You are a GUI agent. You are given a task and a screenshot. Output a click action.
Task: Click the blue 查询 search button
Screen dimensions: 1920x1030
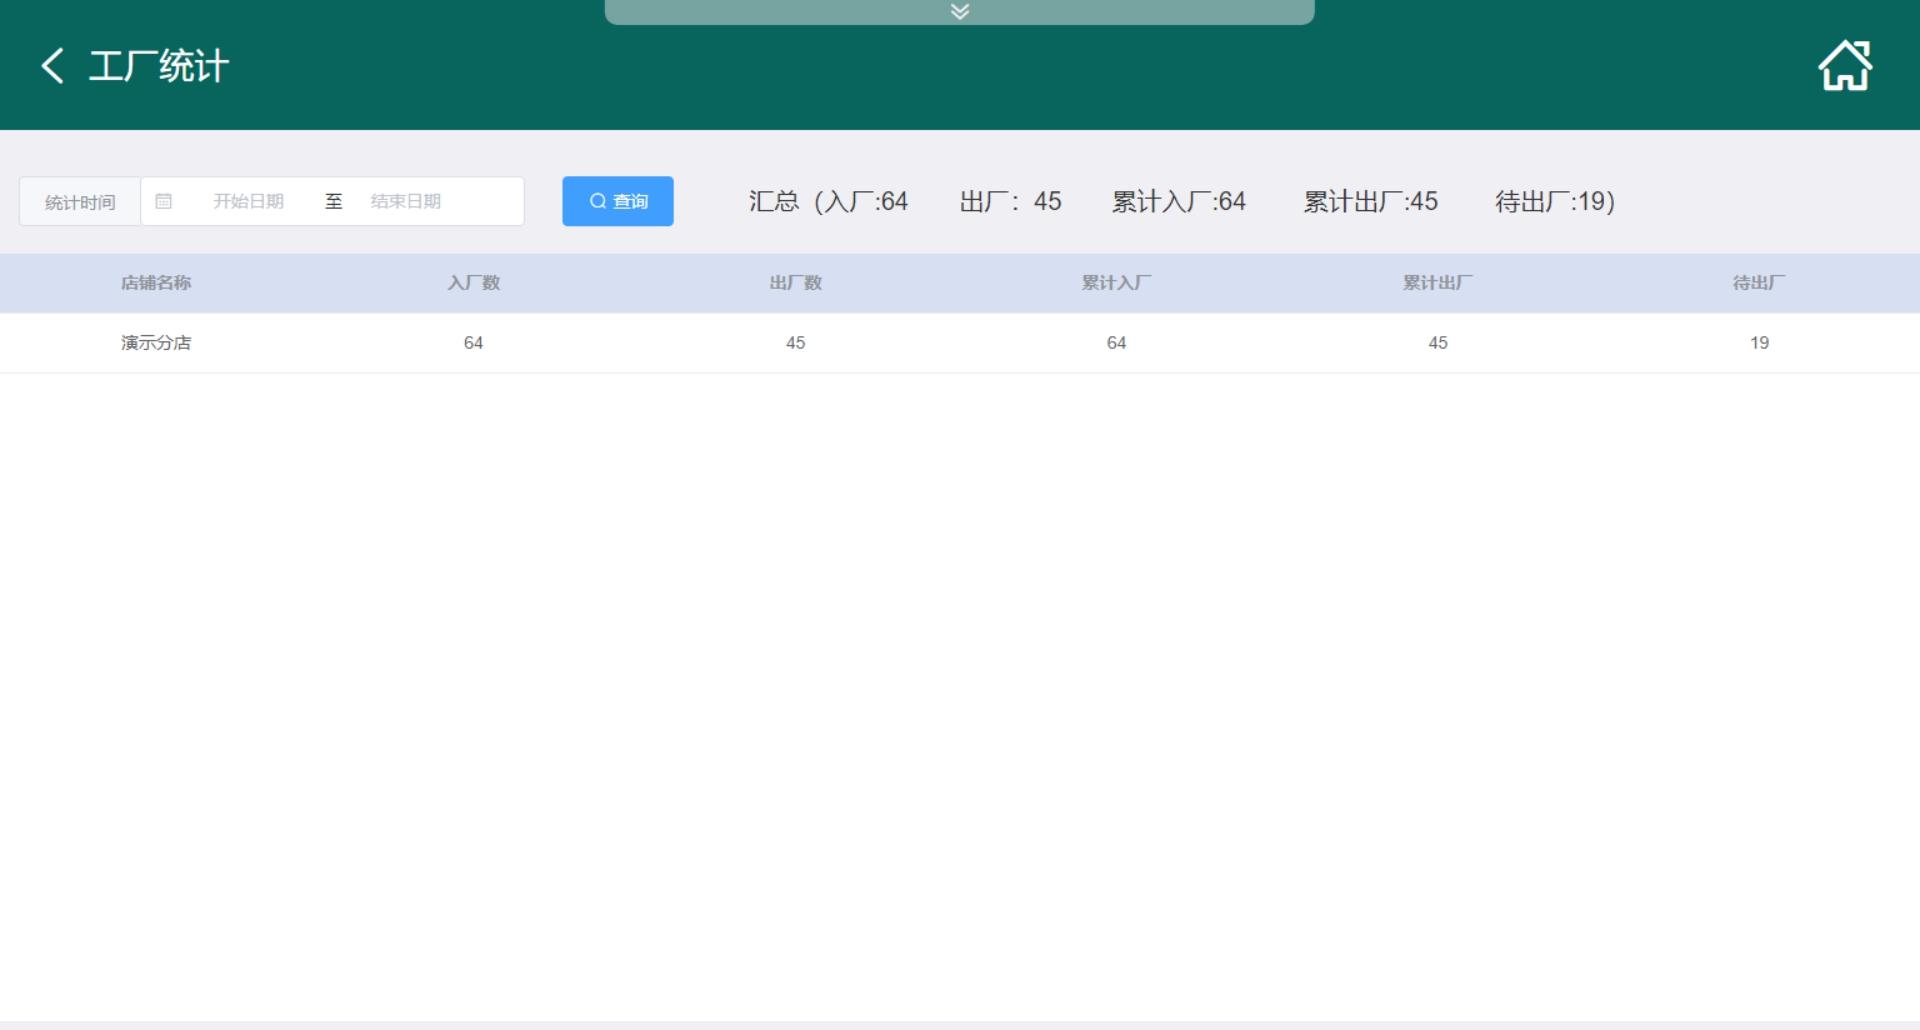[618, 201]
